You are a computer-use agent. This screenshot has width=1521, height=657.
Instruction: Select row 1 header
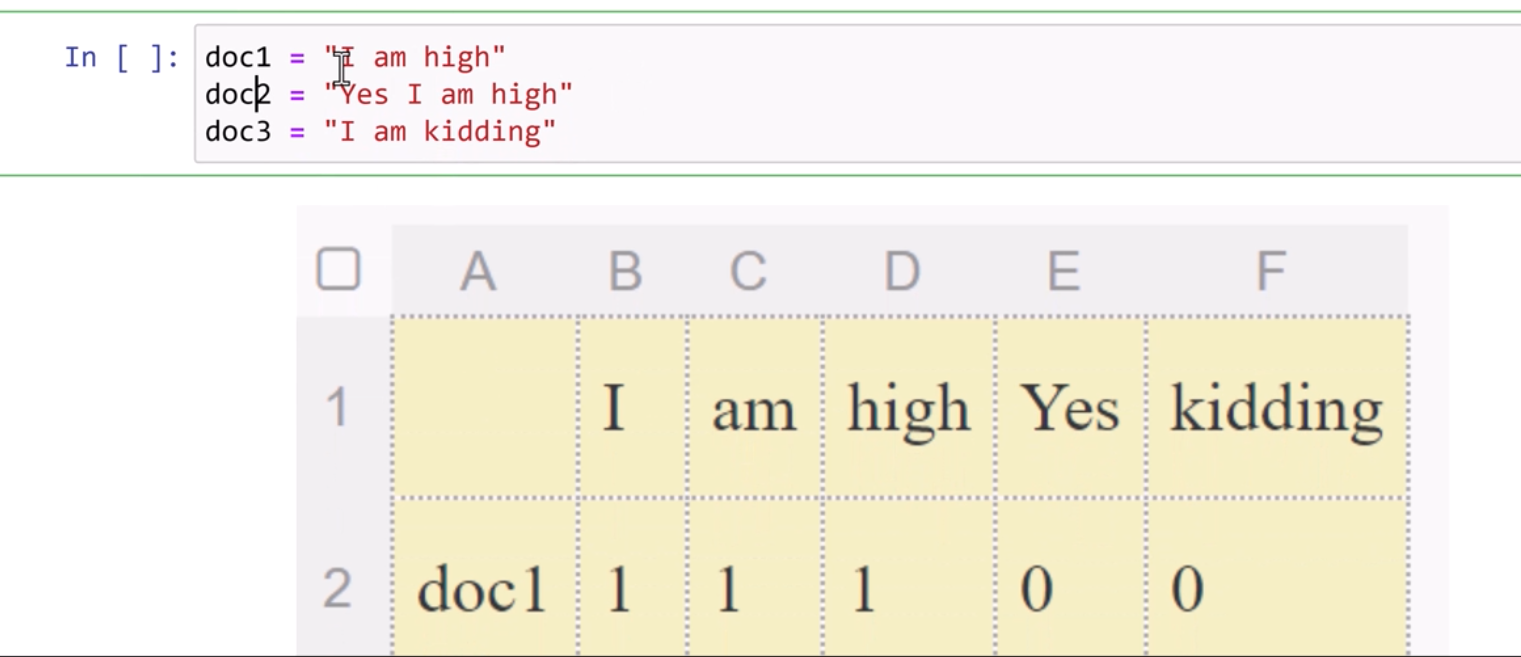(x=338, y=408)
